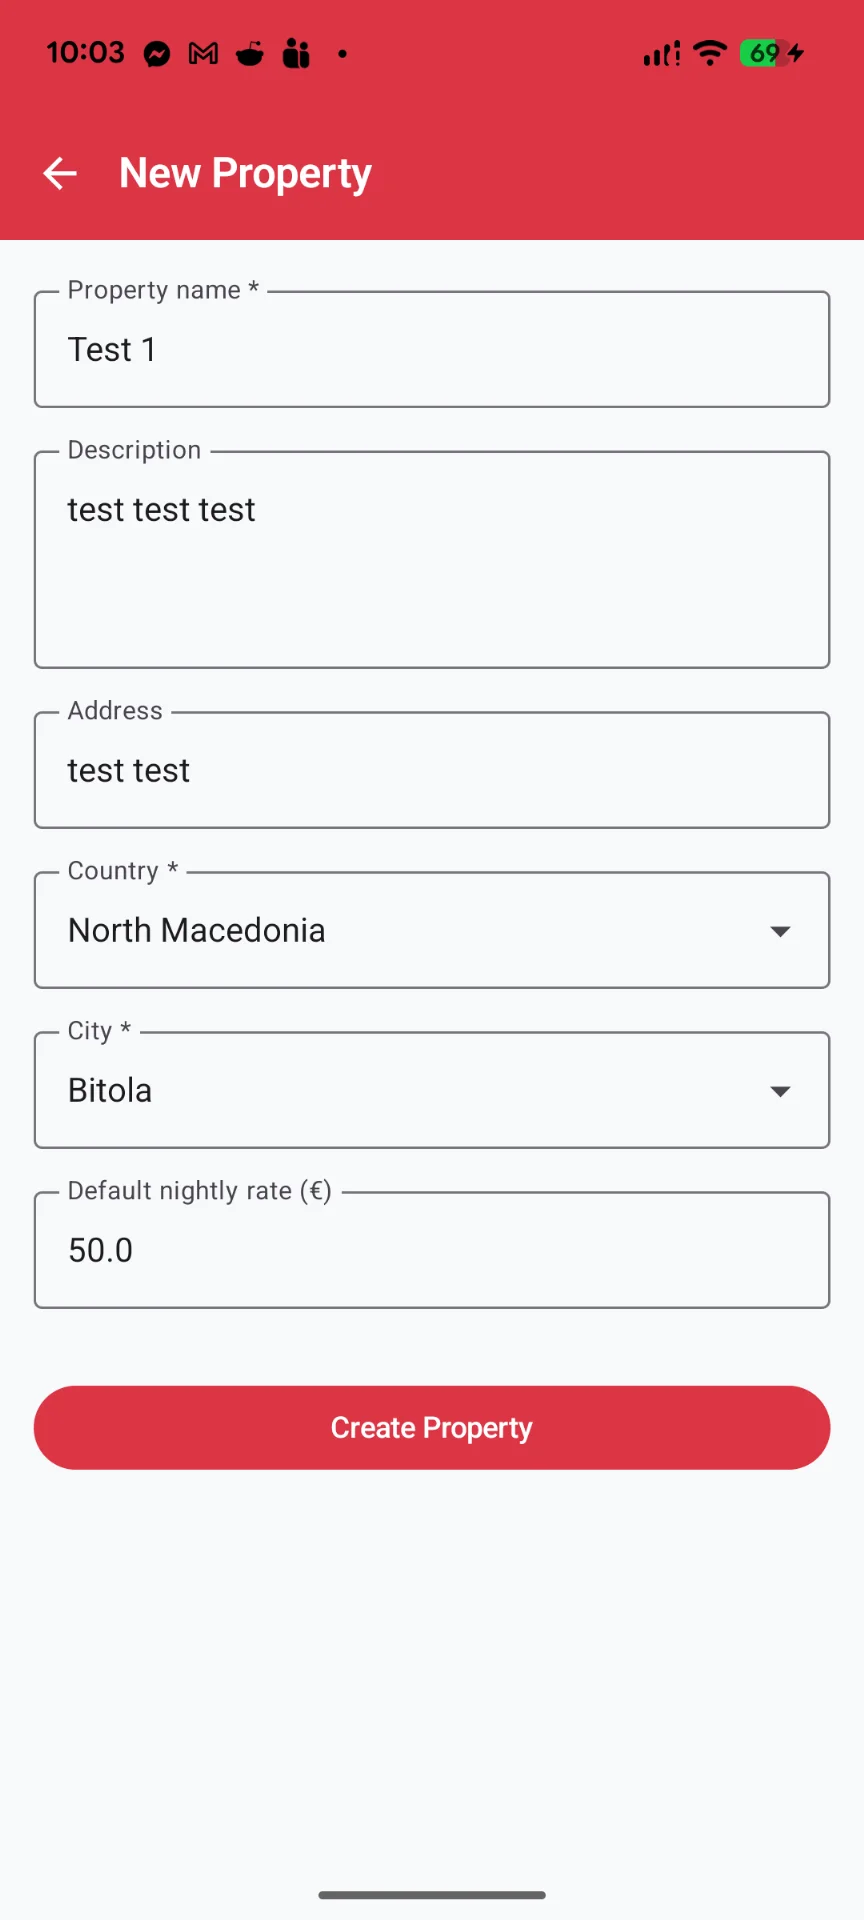
Task: Tap the Teams notification icon
Action: coord(296,54)
